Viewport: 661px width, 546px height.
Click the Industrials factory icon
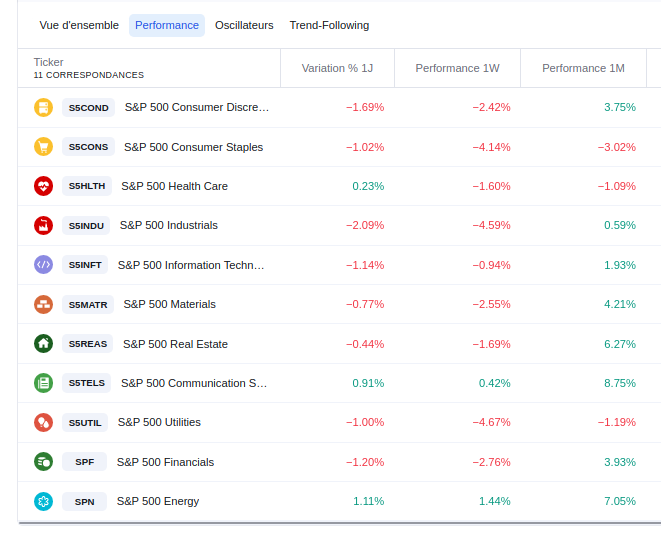tap(43, 225)
